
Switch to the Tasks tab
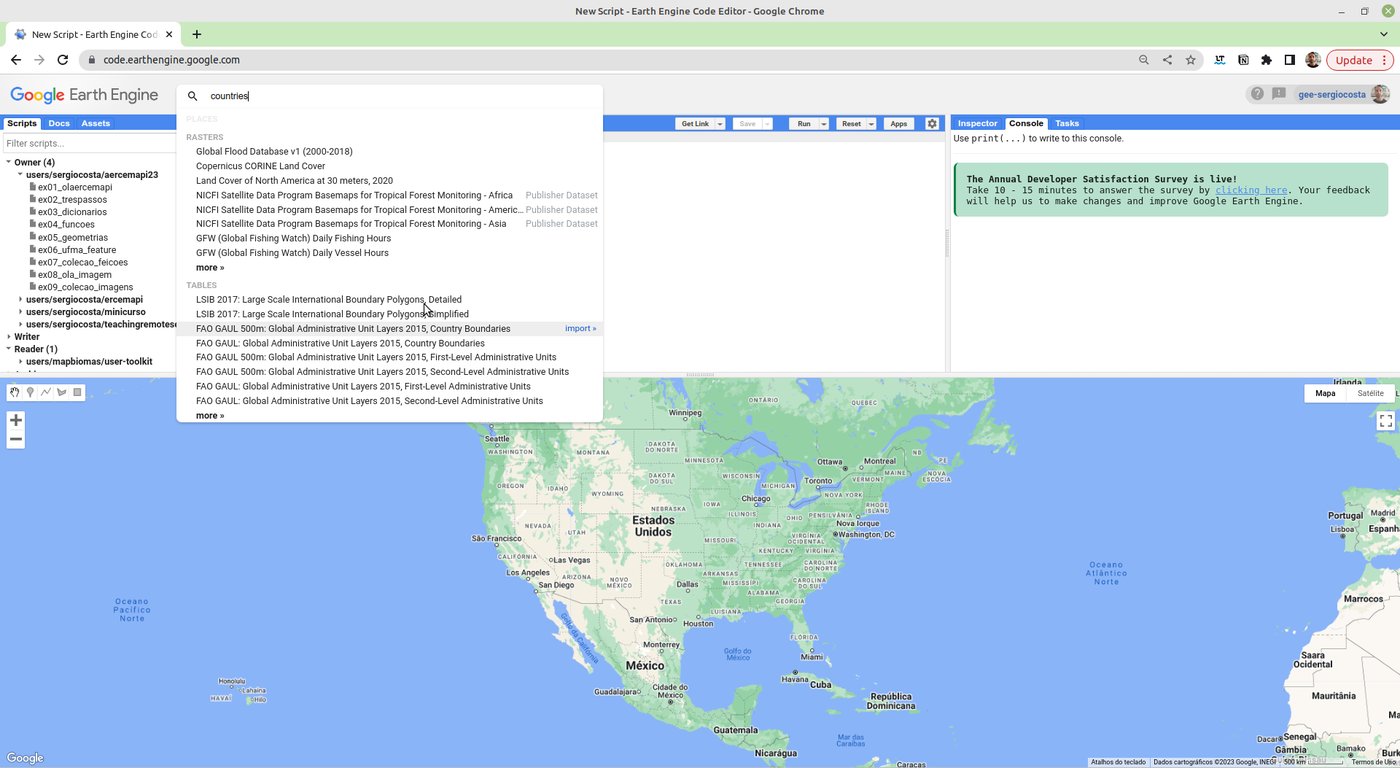1067,124
